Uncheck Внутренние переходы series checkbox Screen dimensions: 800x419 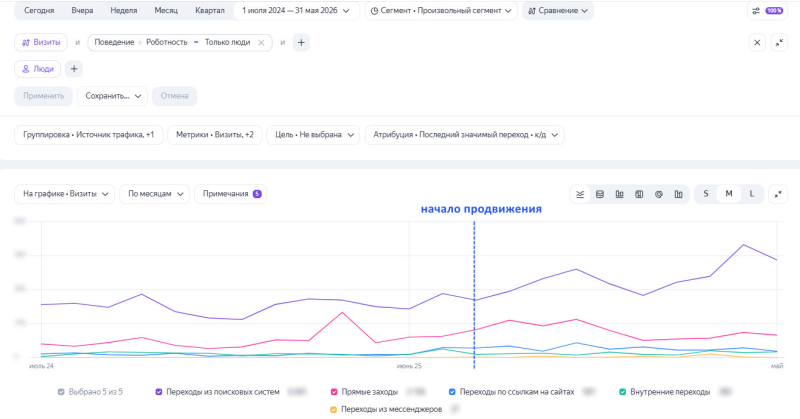click(x=622, y=392)
